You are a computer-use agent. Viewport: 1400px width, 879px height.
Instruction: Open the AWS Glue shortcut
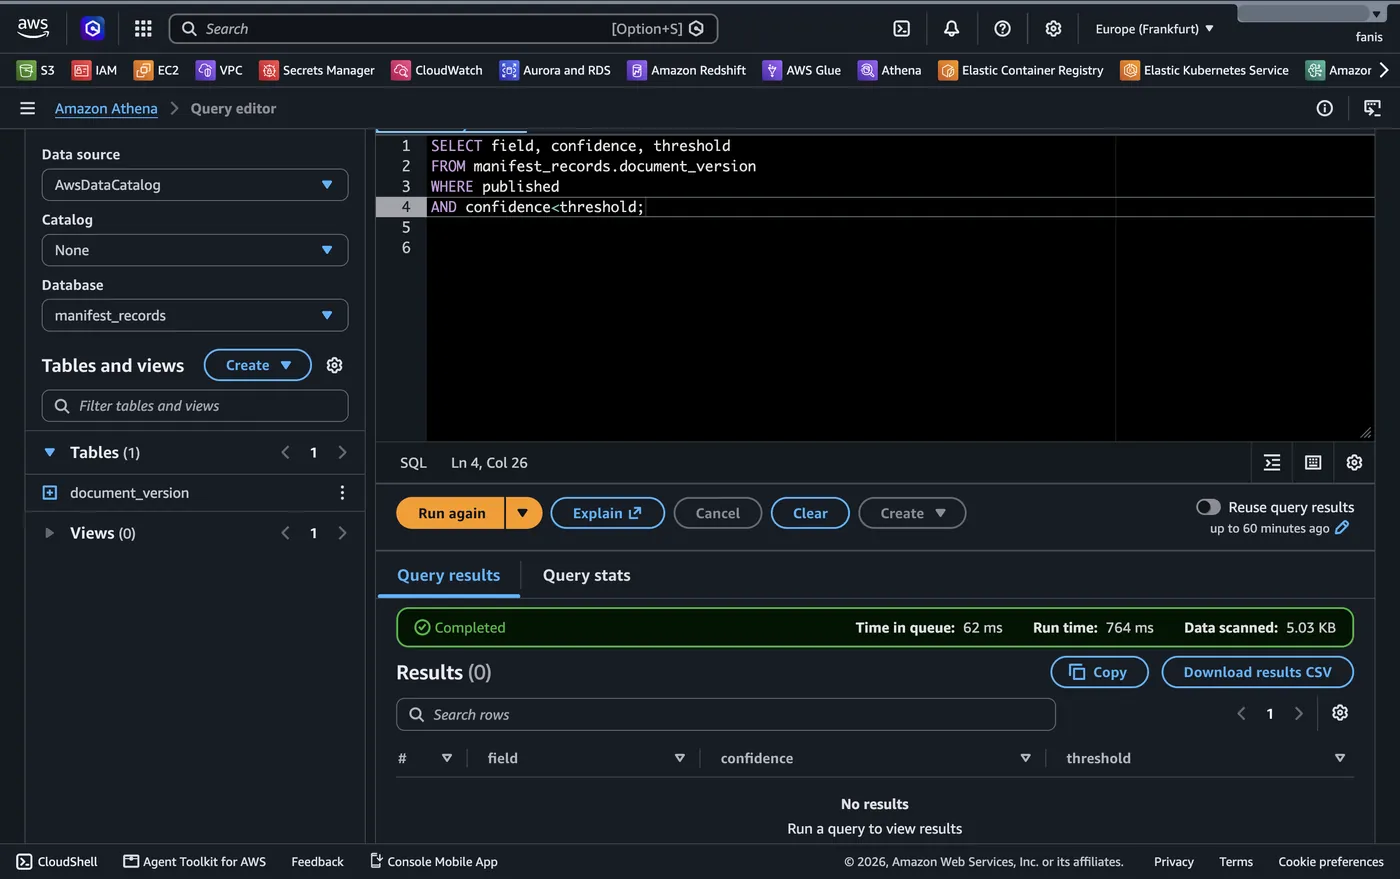pos(801,70)
